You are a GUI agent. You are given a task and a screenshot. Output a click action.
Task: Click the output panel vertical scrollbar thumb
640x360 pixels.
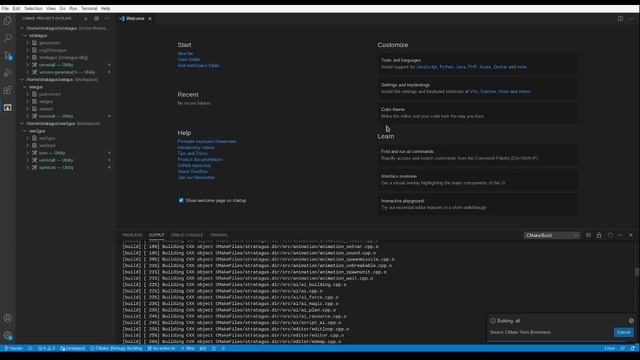click(637, 272)
